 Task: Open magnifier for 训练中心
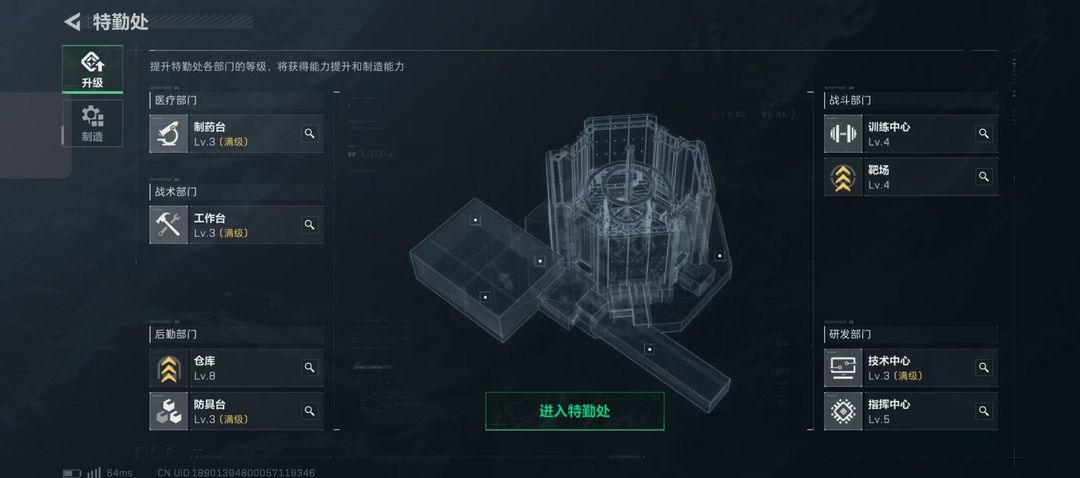click(984, 134)
